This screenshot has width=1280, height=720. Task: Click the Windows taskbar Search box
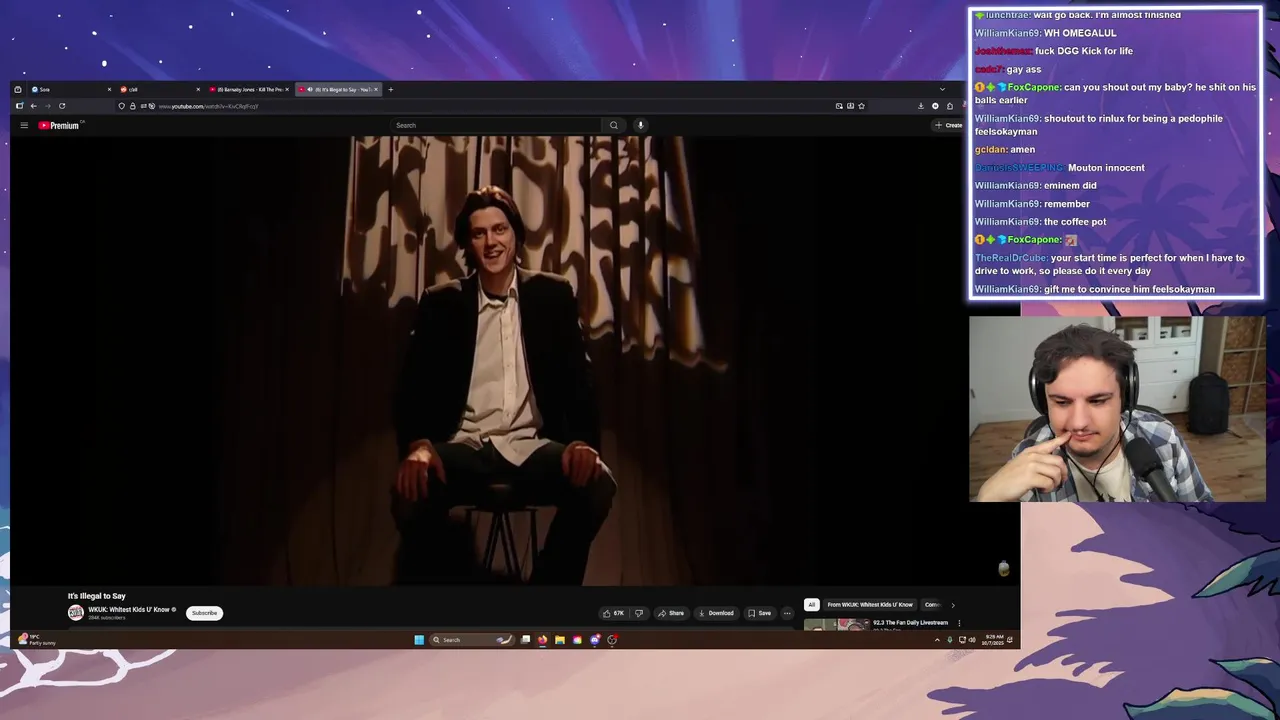pyautogui.click(x=472, y=640)
